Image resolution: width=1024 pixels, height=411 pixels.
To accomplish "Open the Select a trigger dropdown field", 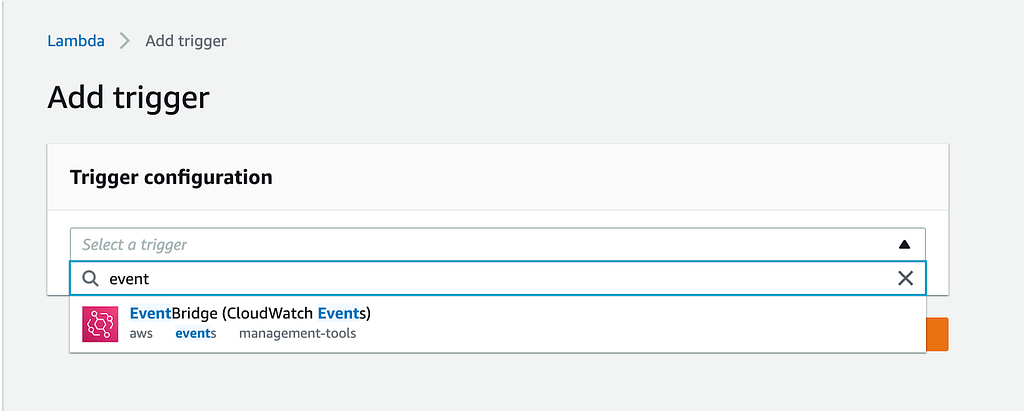I will pos(498,245).
